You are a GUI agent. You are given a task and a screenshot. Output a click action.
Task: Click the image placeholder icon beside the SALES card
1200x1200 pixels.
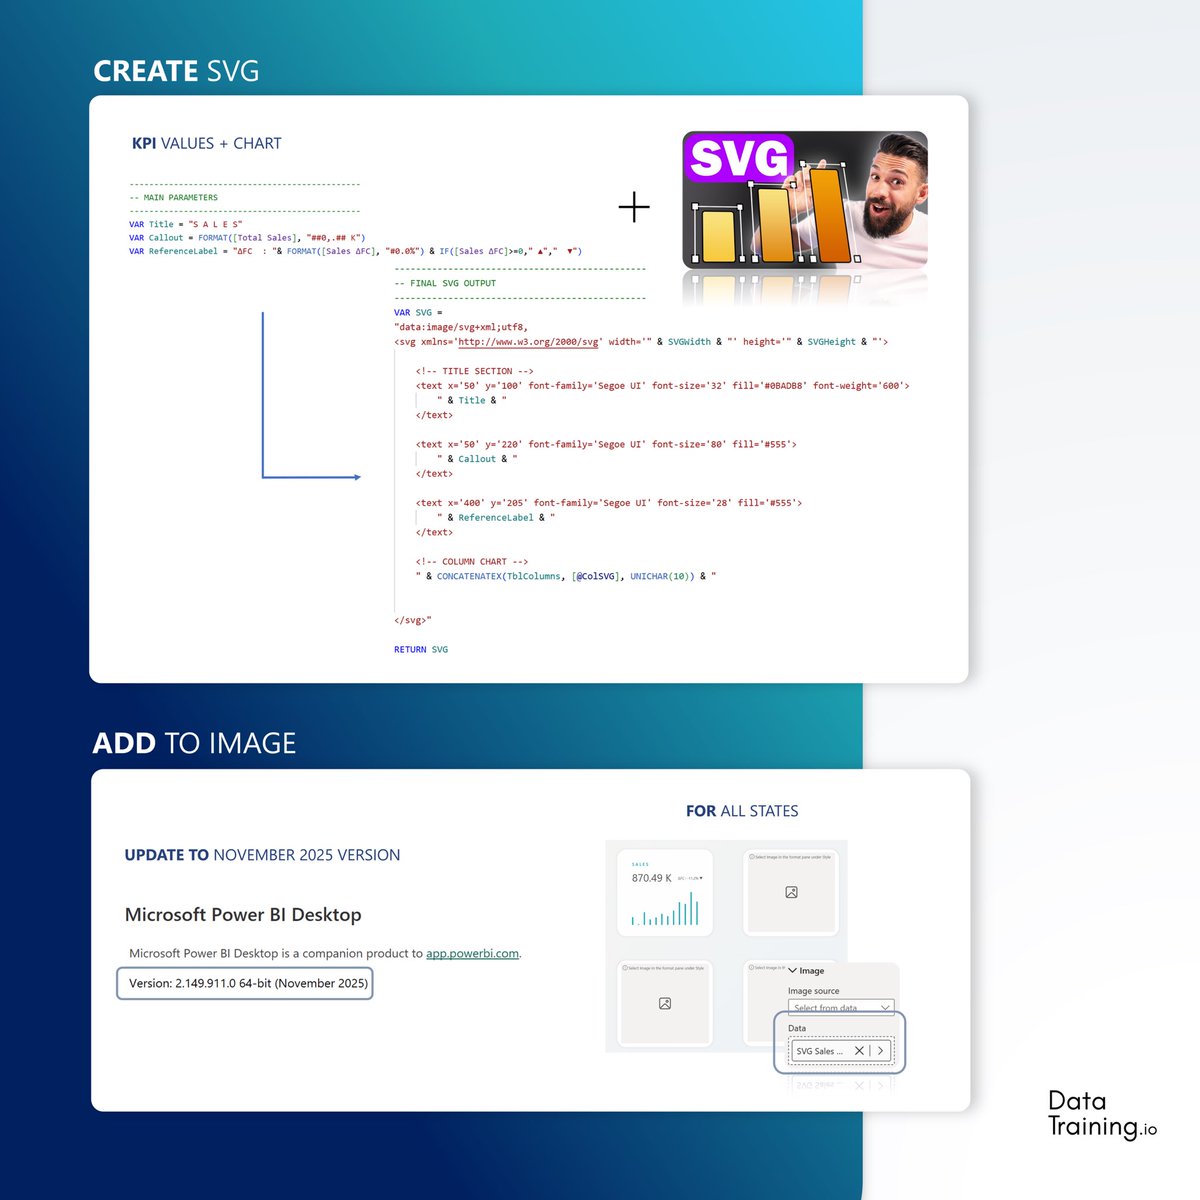click(x=791, y=892)
